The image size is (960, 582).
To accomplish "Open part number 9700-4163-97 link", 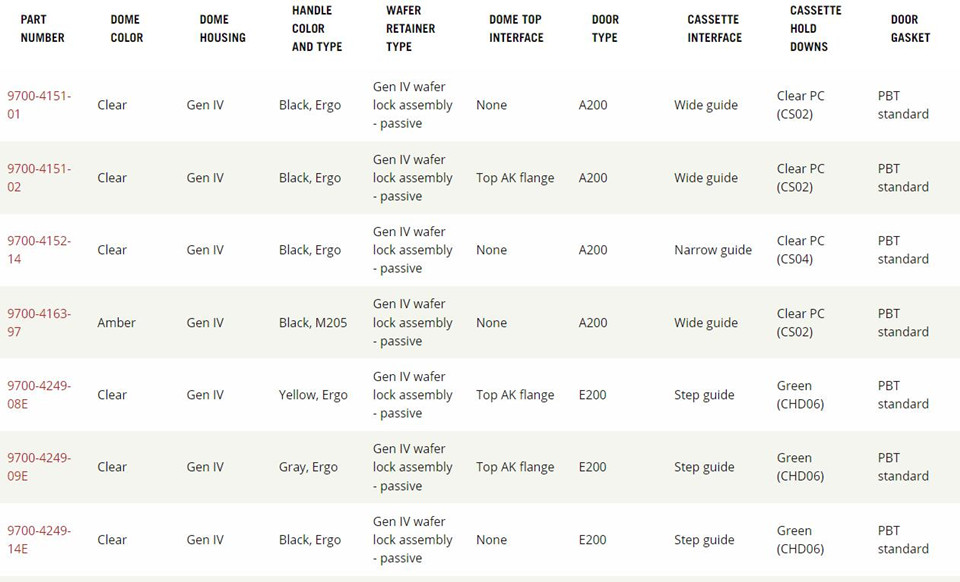I will (39, 323).
